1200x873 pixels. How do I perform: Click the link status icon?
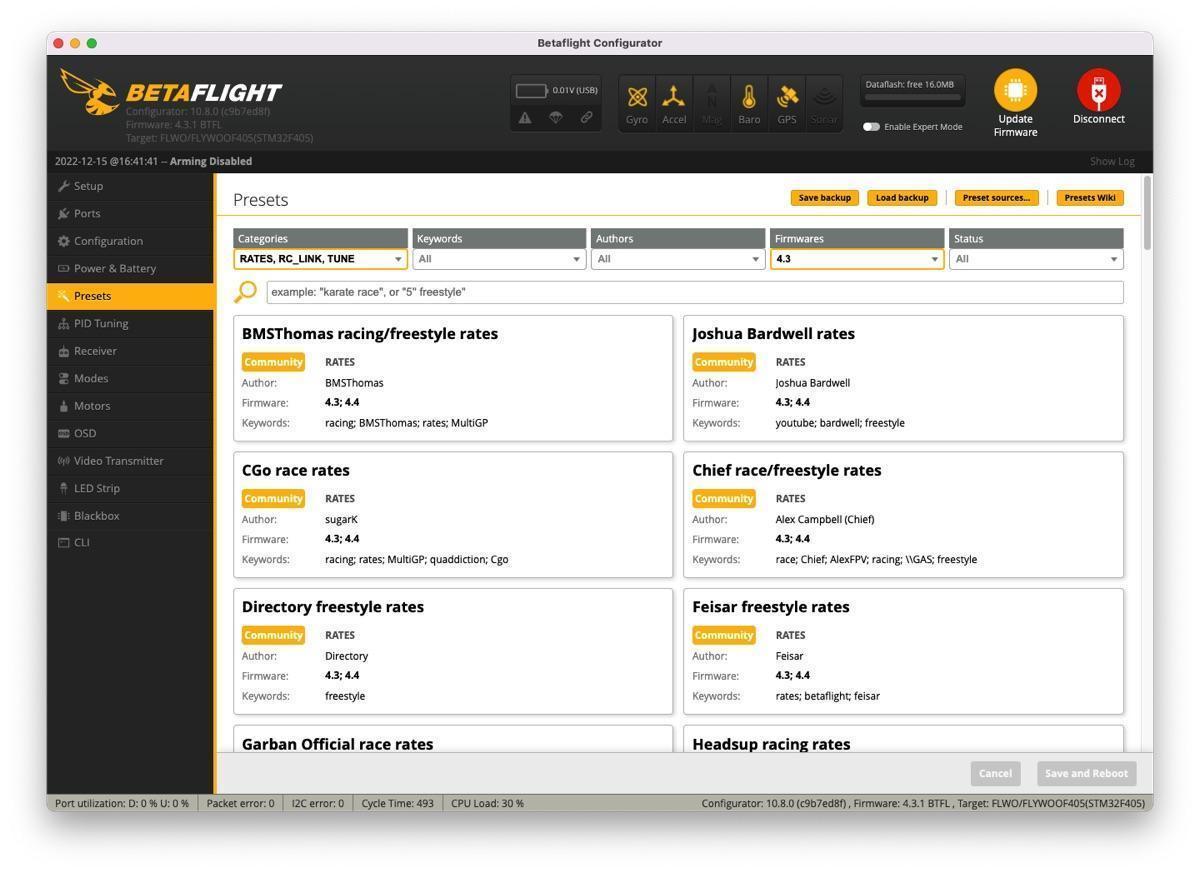coord(586,117)
